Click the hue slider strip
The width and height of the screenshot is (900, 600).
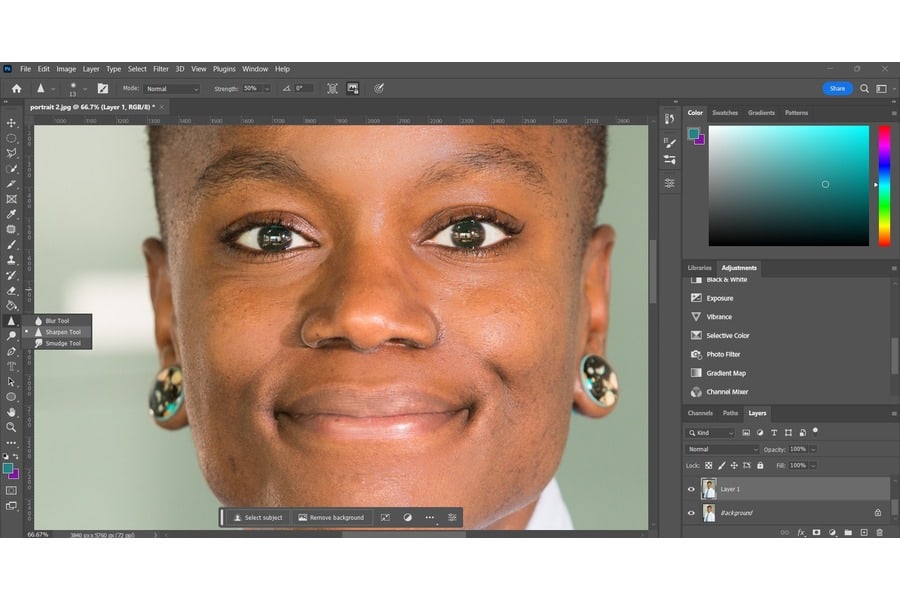(885, 186)
